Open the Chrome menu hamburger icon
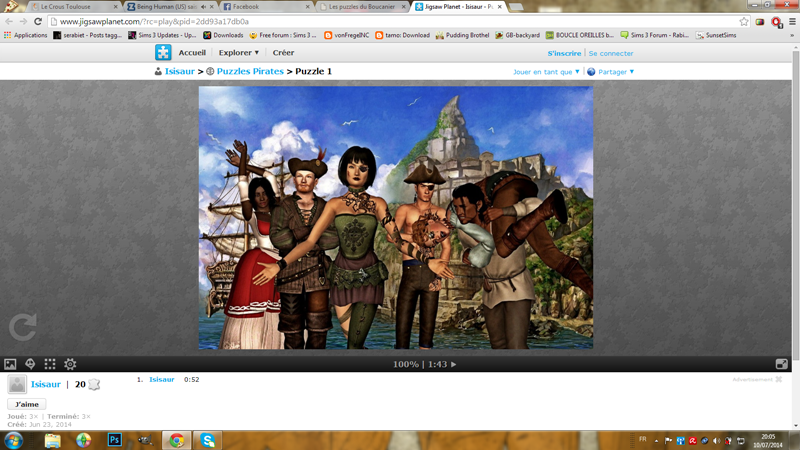Image resolution: width=800 pixels, height=450 pixels. tap(792, 21)
